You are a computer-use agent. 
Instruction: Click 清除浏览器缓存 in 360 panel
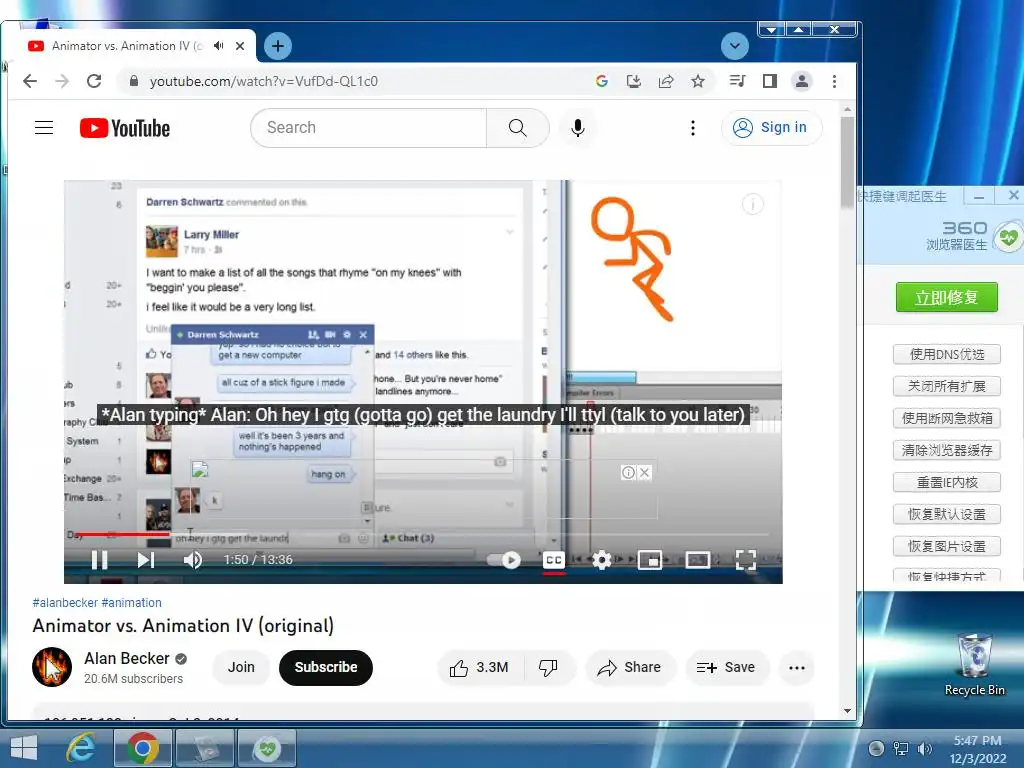click(947, 450)
